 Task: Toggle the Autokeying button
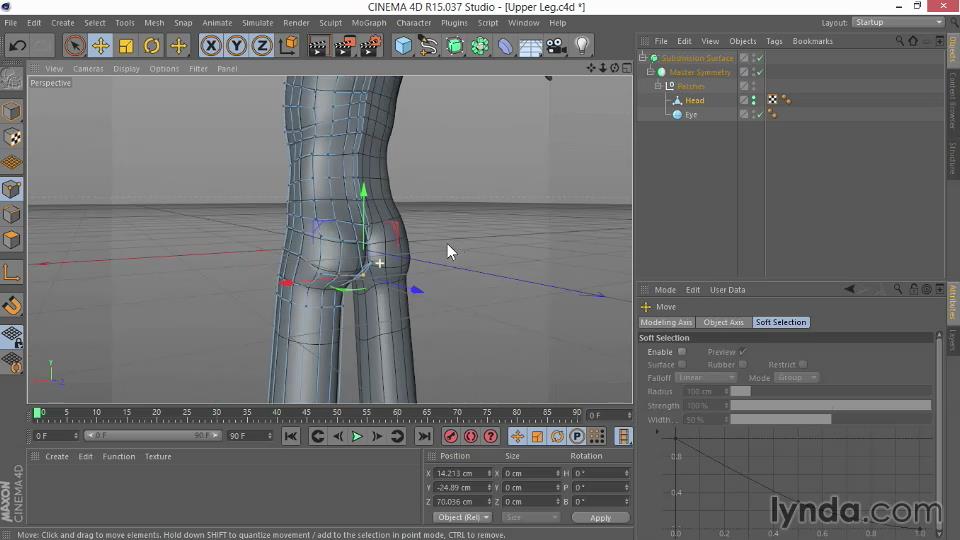[x=470, y=437]
